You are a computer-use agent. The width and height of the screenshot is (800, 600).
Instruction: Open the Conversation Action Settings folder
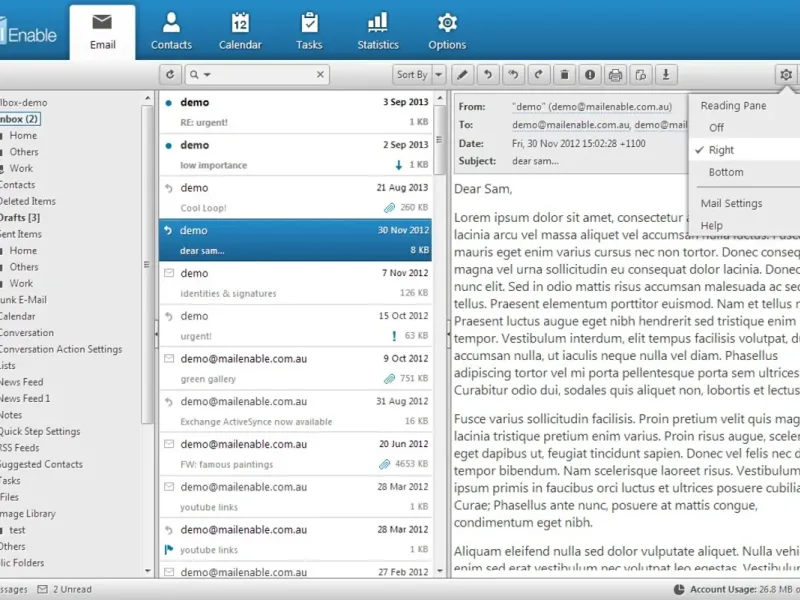(x=61, y=349)
